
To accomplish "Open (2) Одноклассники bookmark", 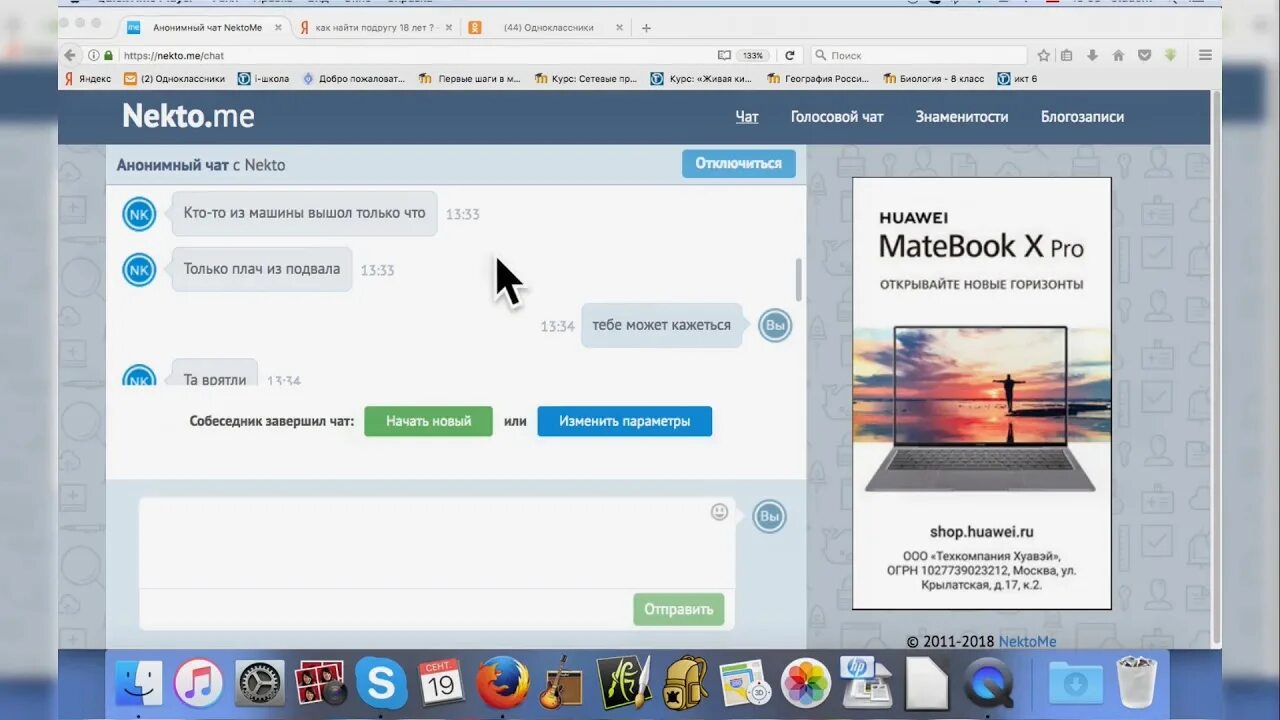I will (176, 78).
